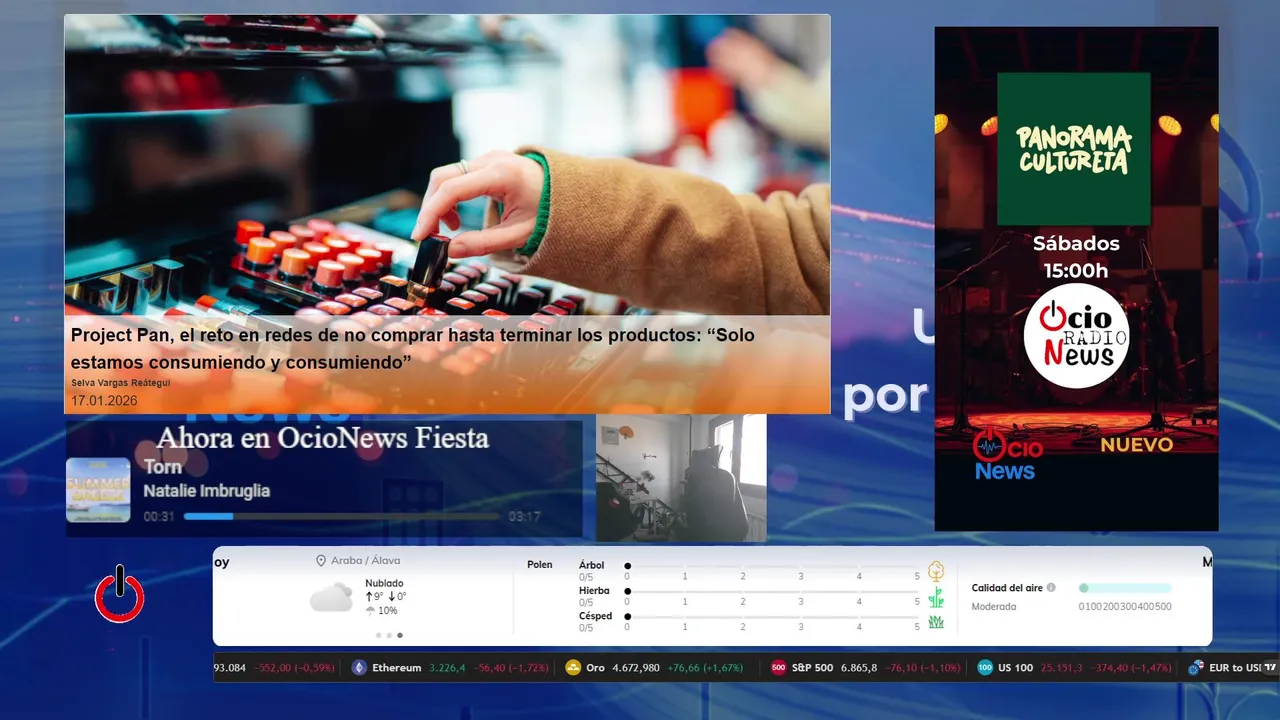Click the TradingView logo in the ticker
1280x720 pixels.
(x=1270, y=667)
